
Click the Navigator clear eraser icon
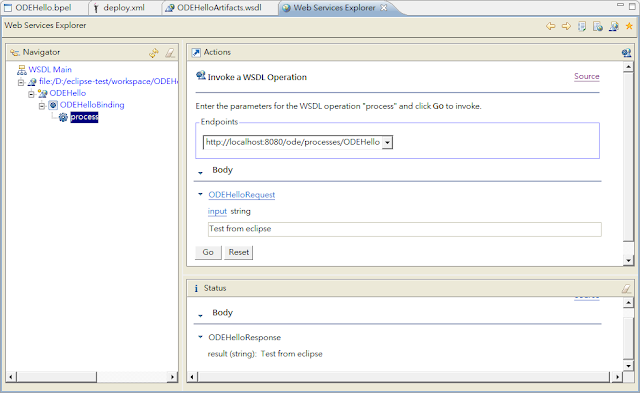coord(170,53)
